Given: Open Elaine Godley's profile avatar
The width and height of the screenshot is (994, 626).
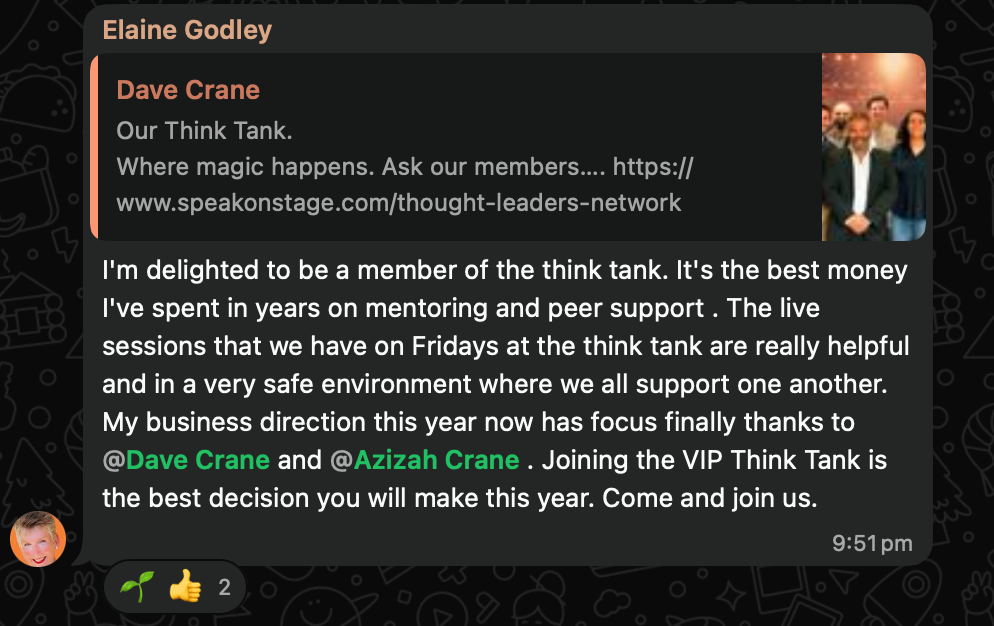Looking at the screenshot, I should point(38,539).
